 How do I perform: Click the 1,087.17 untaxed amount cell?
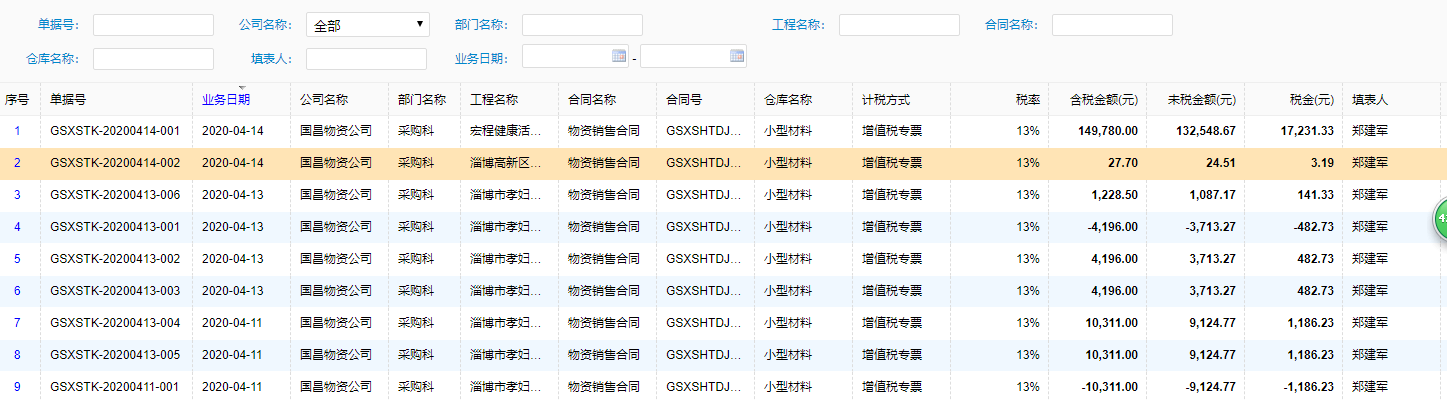1212,194
